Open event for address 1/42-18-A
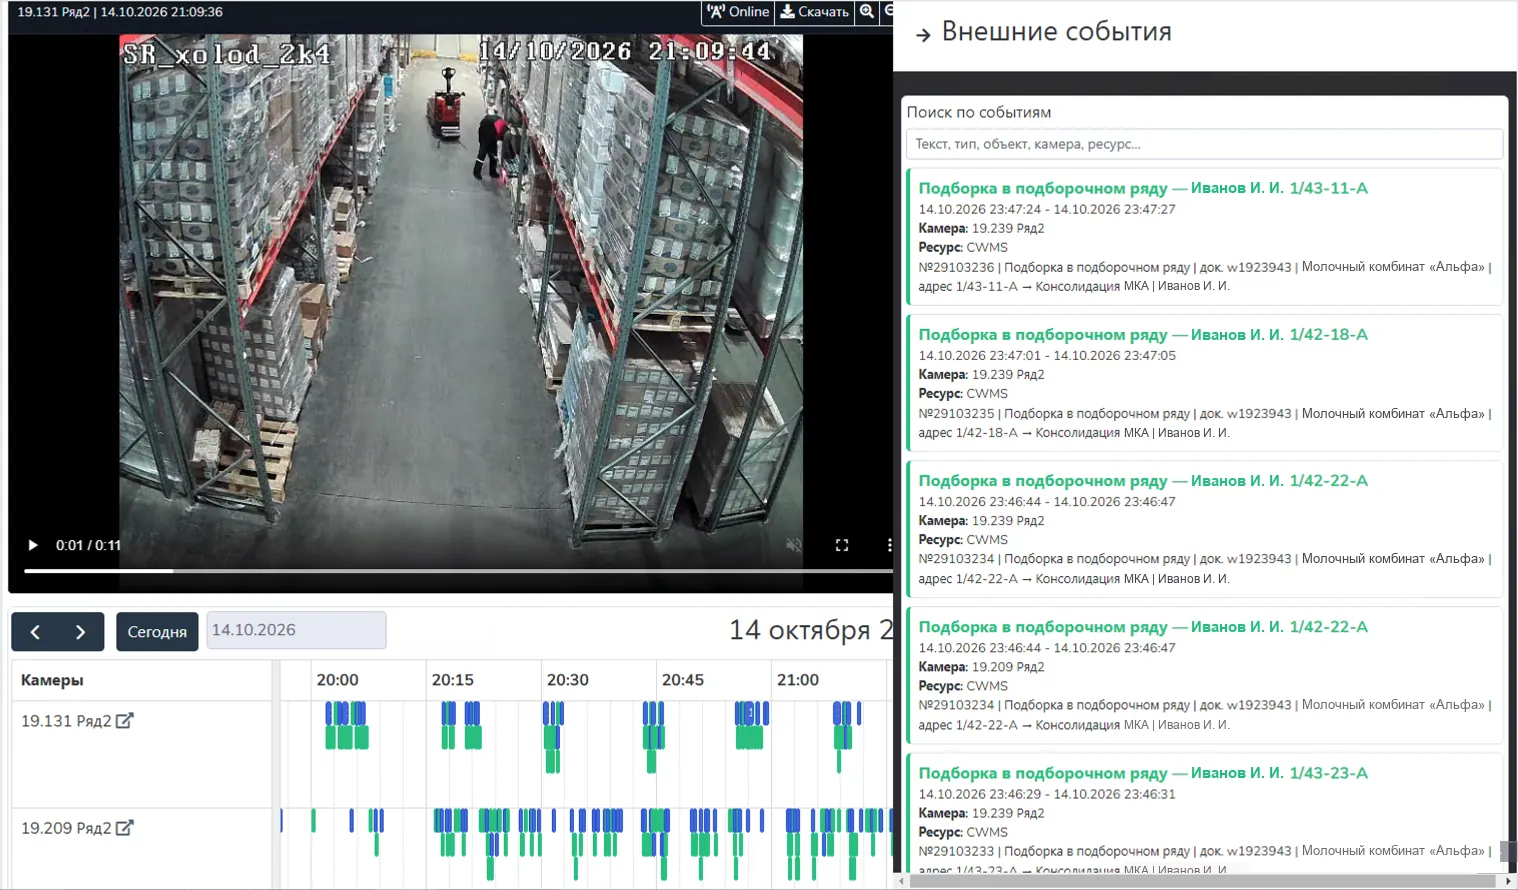The height and width of the screenshot is (890, 1518). (1204, 383)
